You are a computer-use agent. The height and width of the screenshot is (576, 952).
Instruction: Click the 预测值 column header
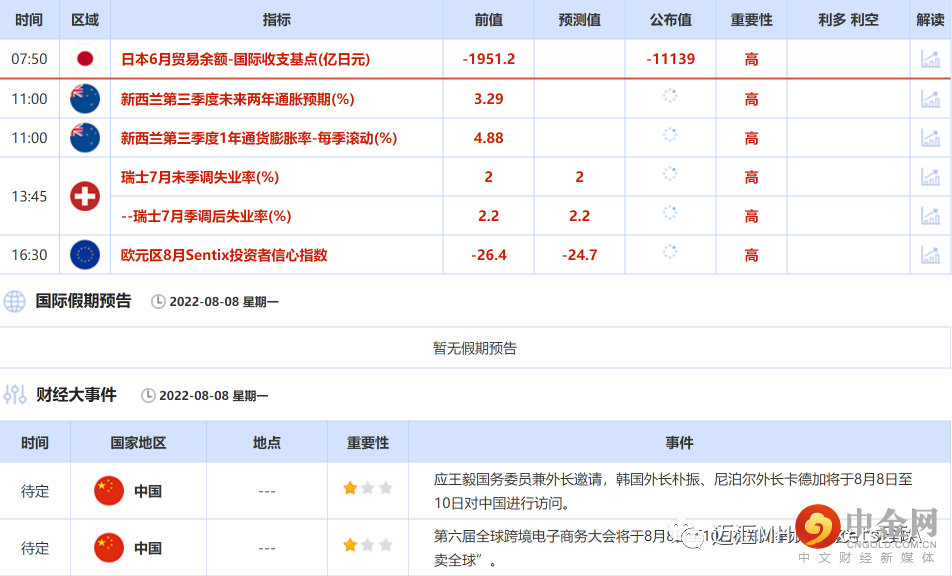579,20
